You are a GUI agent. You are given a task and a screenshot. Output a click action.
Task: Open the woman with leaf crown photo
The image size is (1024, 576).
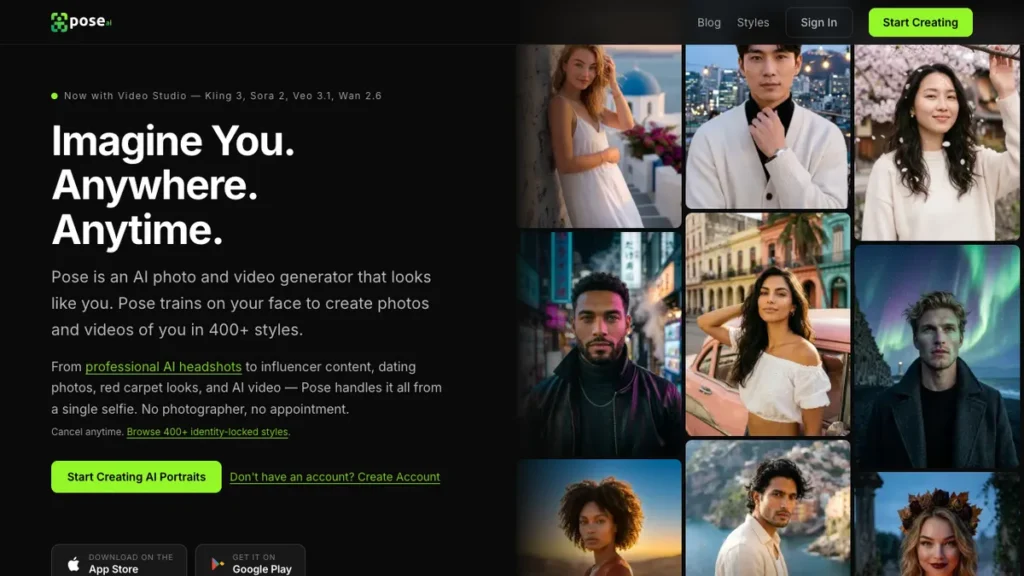coord(936,524)
